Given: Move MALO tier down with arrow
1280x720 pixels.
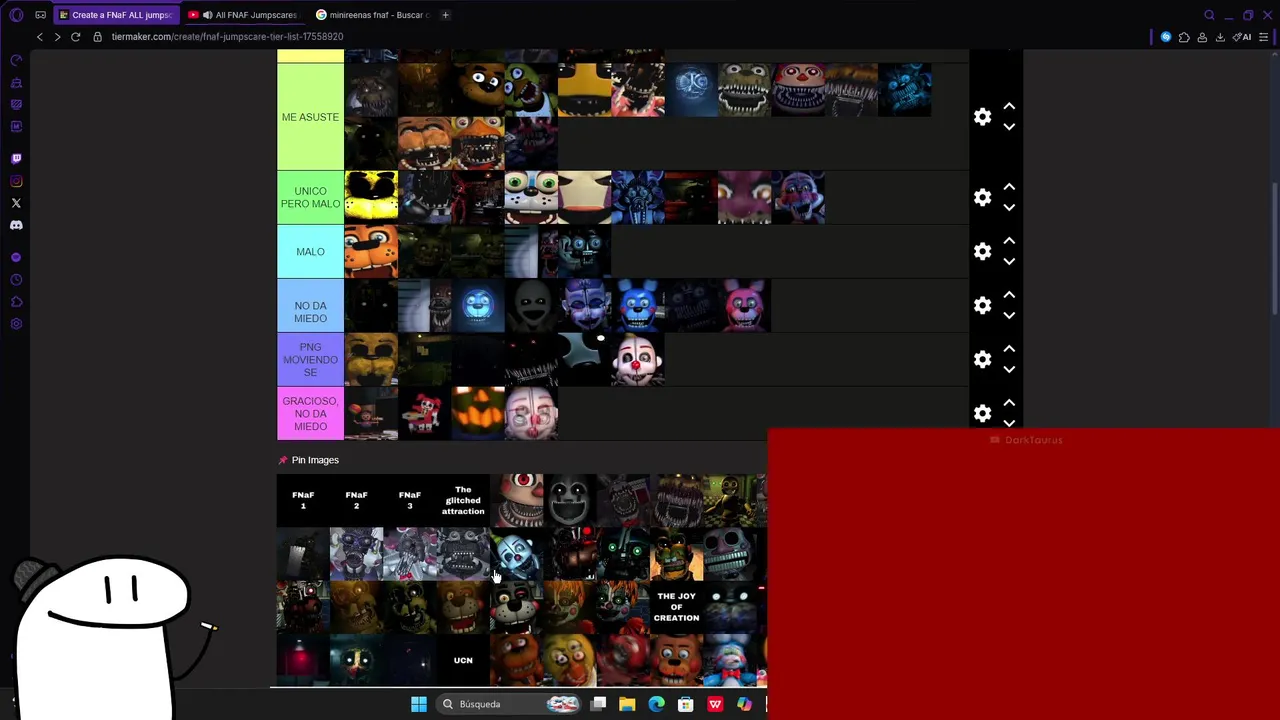Looking at the screenshot, I should [x=1009, y=262].
